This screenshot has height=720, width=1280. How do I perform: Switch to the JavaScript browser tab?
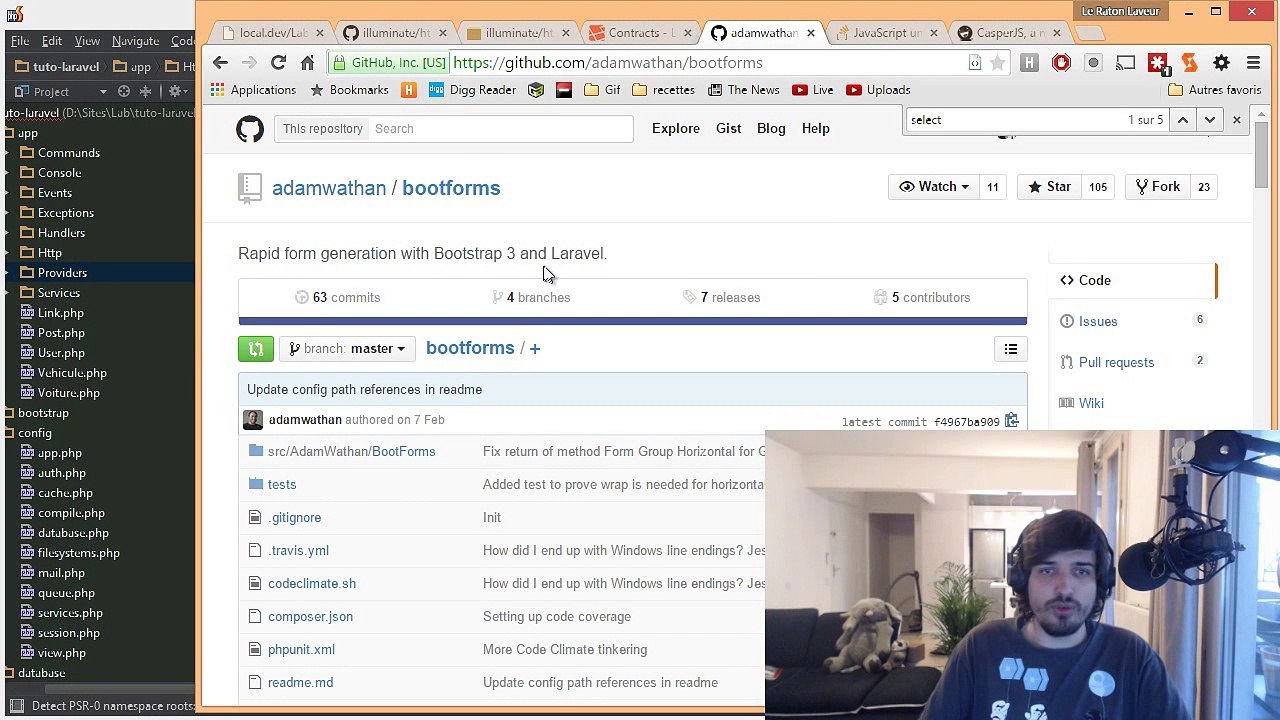(x=886, y=33)
